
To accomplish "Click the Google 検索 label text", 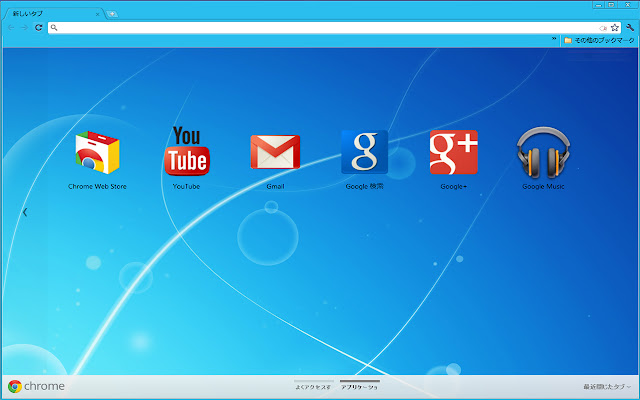I will pyautogui.click(x=364, y=187).
